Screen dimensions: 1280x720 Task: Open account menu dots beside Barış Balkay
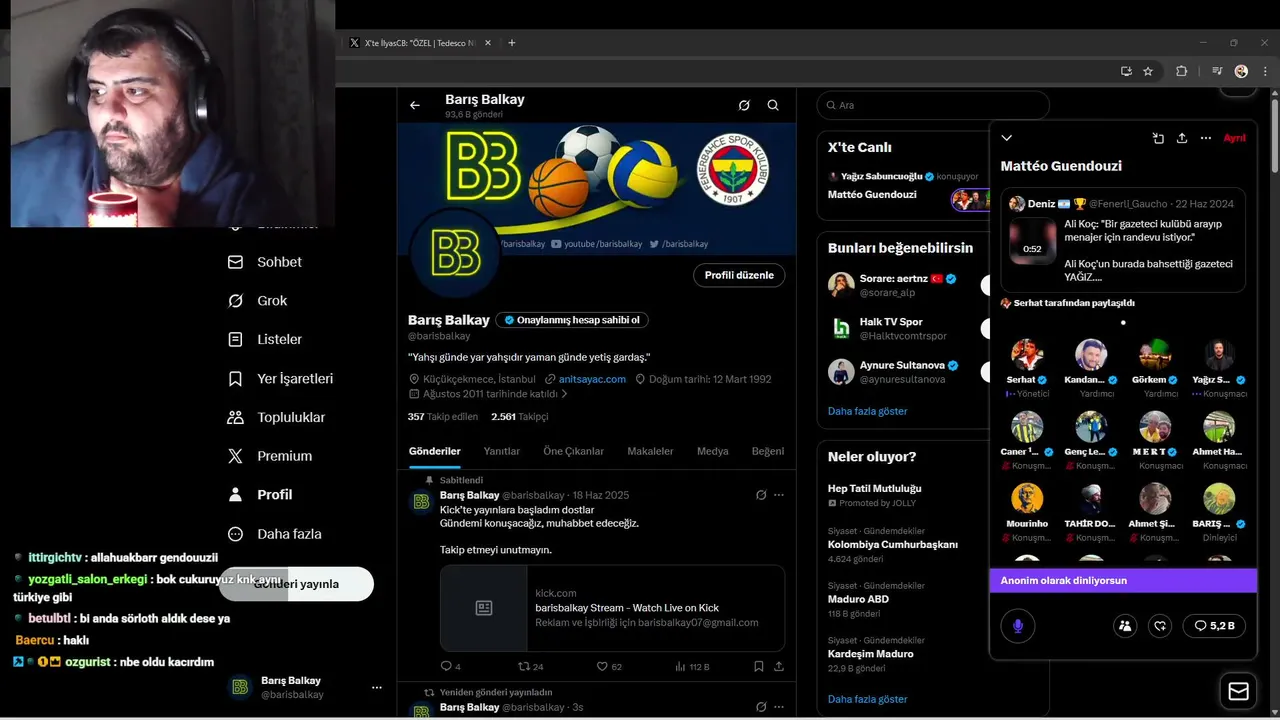point(377,687)
